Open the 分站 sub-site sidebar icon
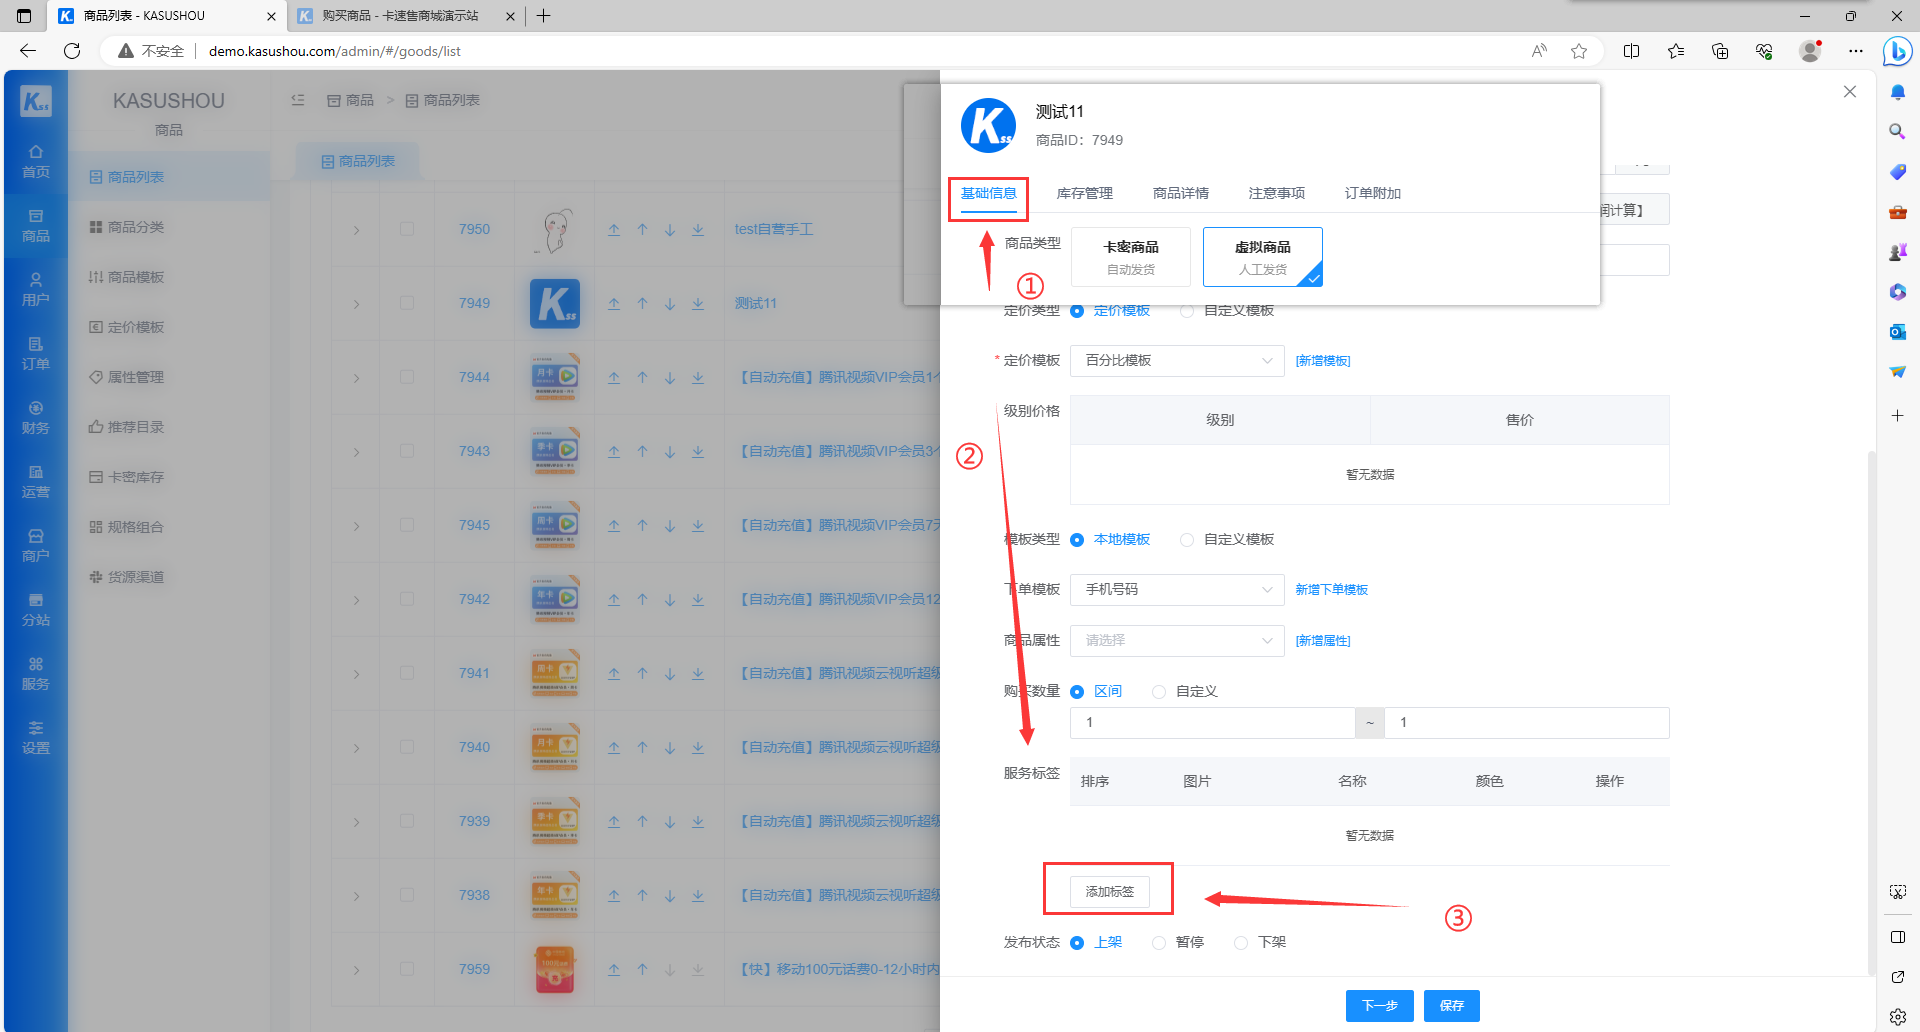The width and height of the screenshot is (1920, 1032). pos(36,609)
